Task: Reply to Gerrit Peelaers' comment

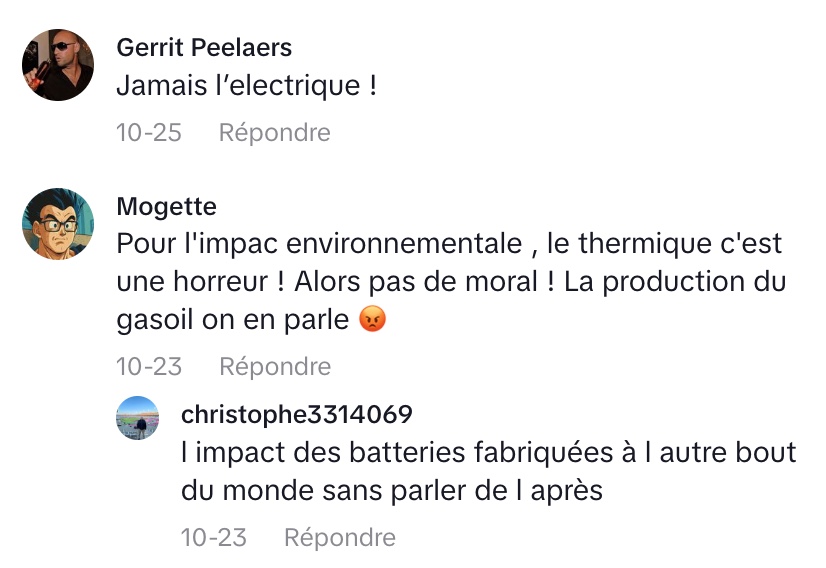Action: tap(274, 132)
